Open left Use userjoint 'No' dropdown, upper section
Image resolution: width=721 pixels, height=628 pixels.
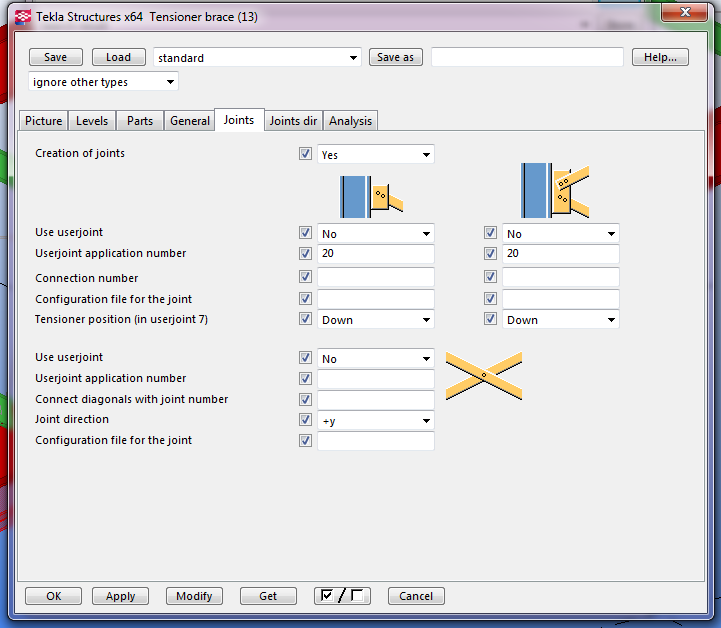pos(376,234)
